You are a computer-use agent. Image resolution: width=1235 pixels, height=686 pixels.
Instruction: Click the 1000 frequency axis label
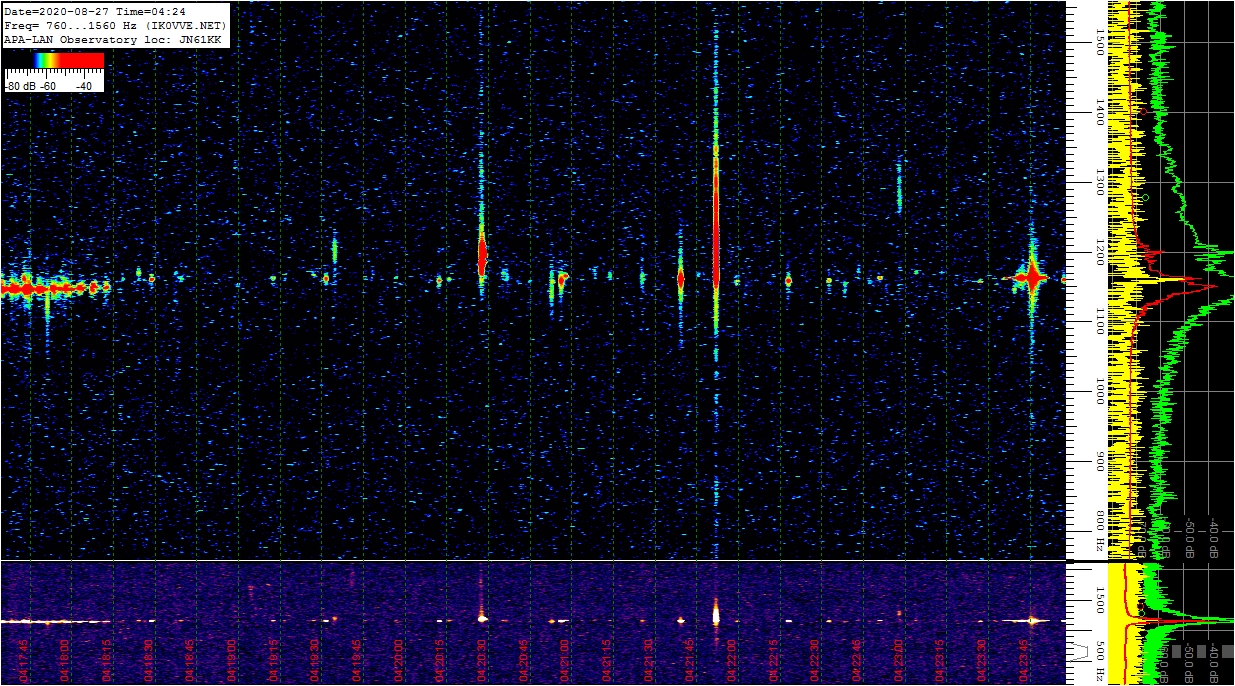point(1099,392)
